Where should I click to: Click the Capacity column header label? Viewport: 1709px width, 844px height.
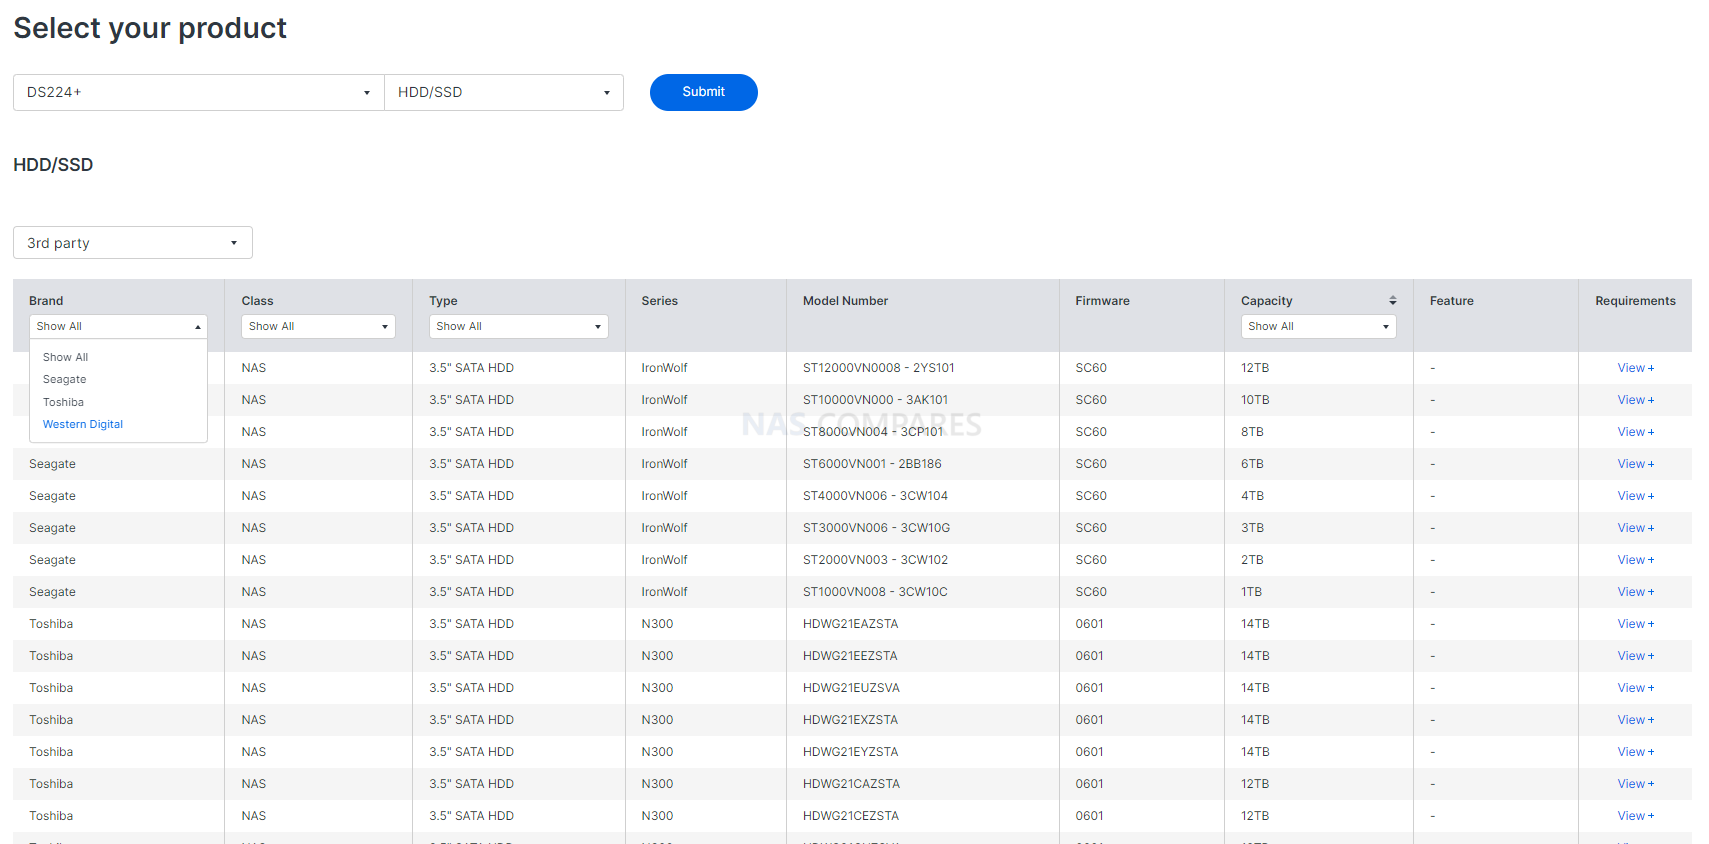[x=1266, y=301]
